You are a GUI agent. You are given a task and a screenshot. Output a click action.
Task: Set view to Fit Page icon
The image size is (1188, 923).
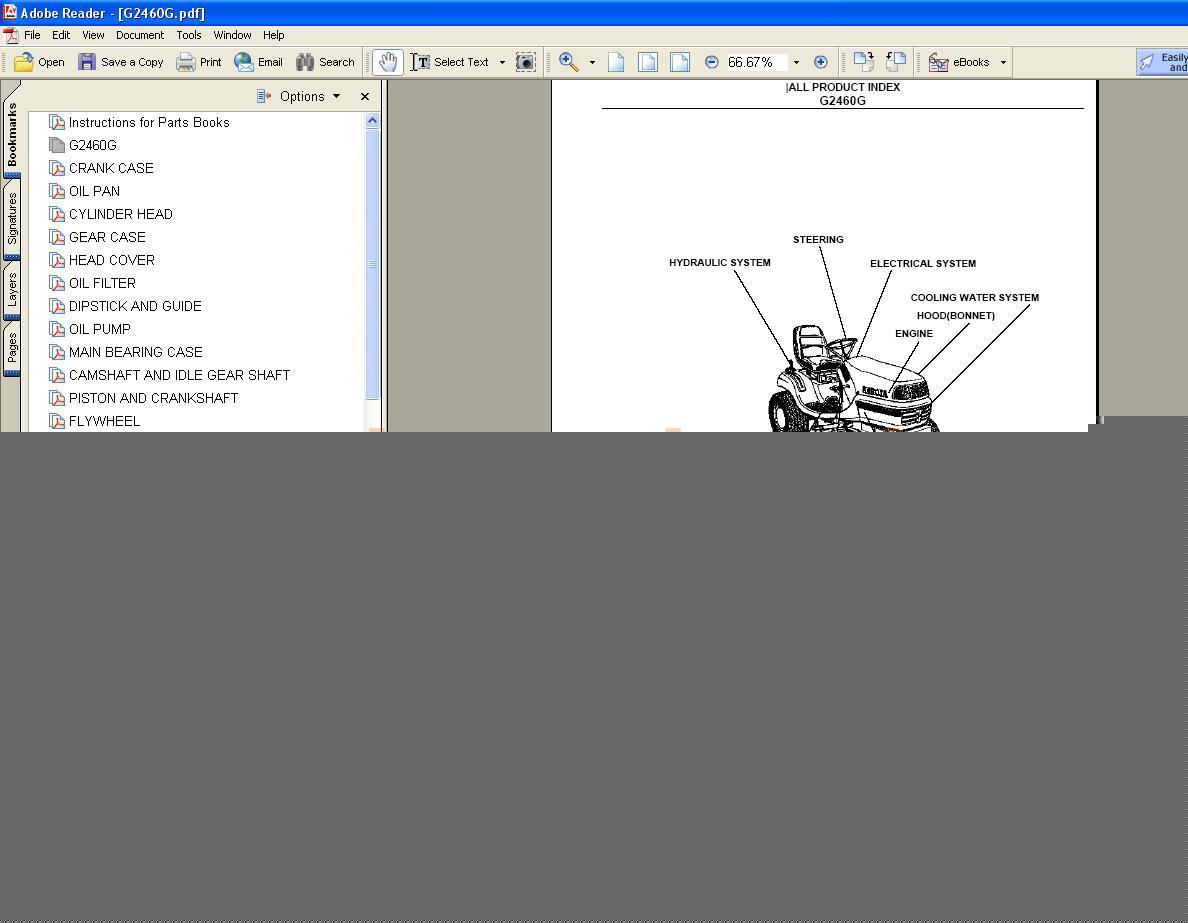pos(648,62)
